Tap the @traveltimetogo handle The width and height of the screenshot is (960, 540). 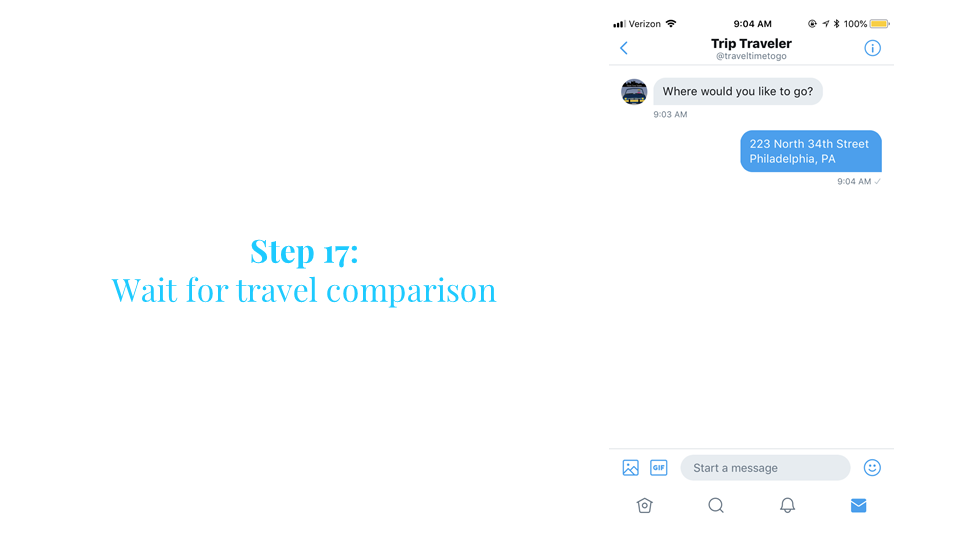(x=751, y=56)
